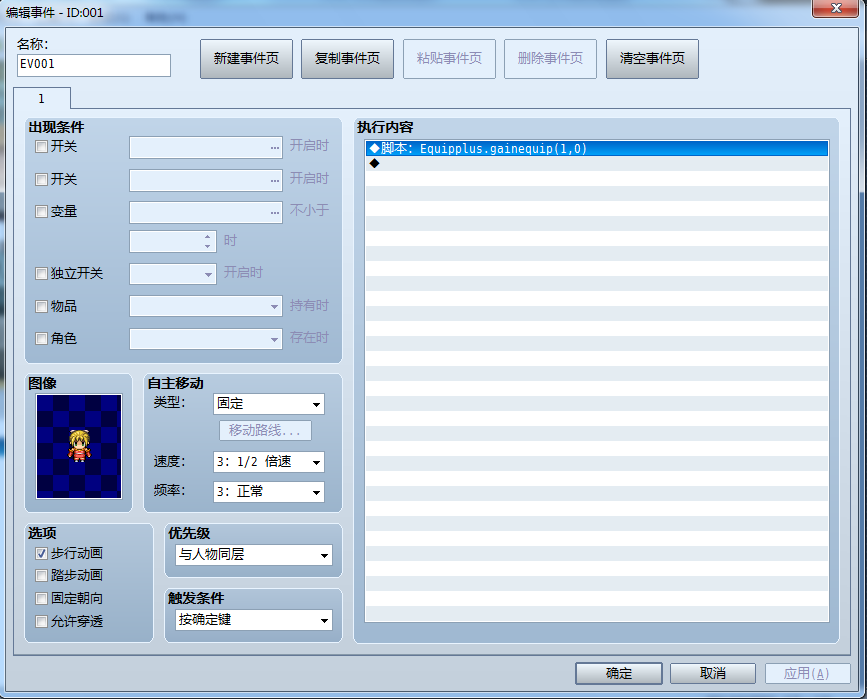Click the 删除事件页 button
Screen dimensions: 867x699
[550, 59]
